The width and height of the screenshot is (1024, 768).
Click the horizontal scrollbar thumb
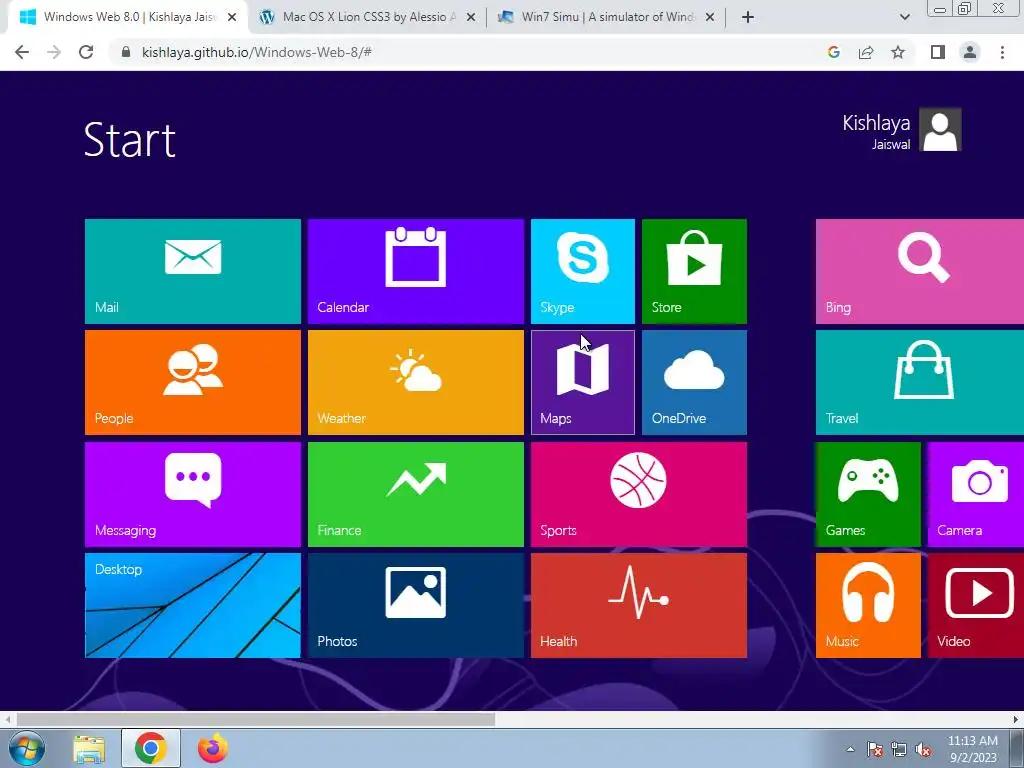(256, 720)
